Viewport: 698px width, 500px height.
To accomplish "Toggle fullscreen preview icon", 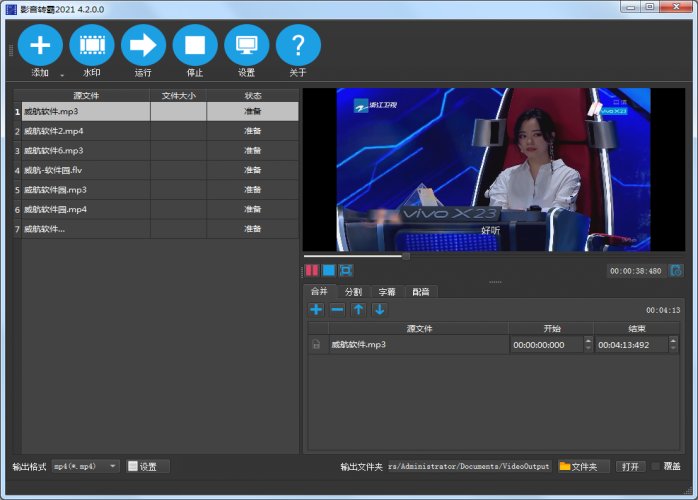I will click(346, 270).
